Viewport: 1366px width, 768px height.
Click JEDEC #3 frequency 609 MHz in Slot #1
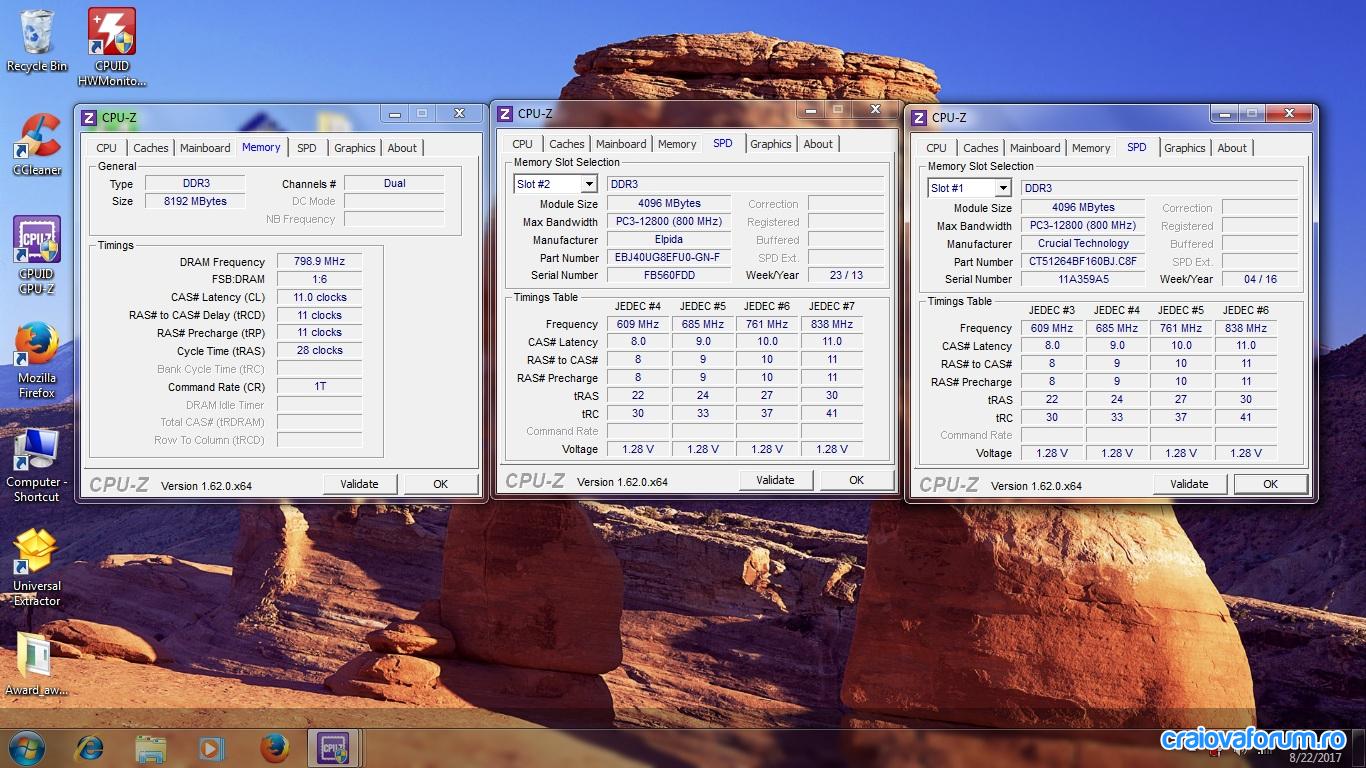pyautogui.click(x=1052, y=329)
